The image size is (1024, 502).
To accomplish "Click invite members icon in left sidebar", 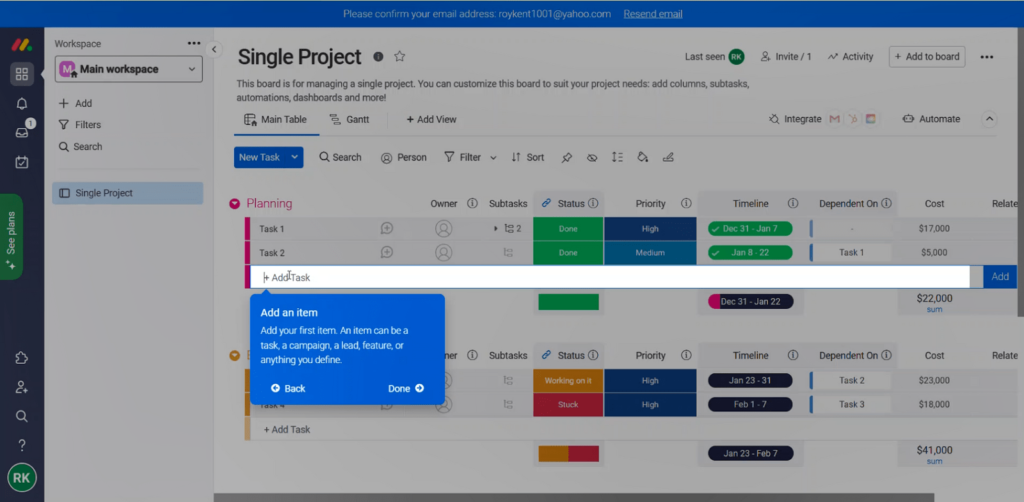I will point(22,387).
